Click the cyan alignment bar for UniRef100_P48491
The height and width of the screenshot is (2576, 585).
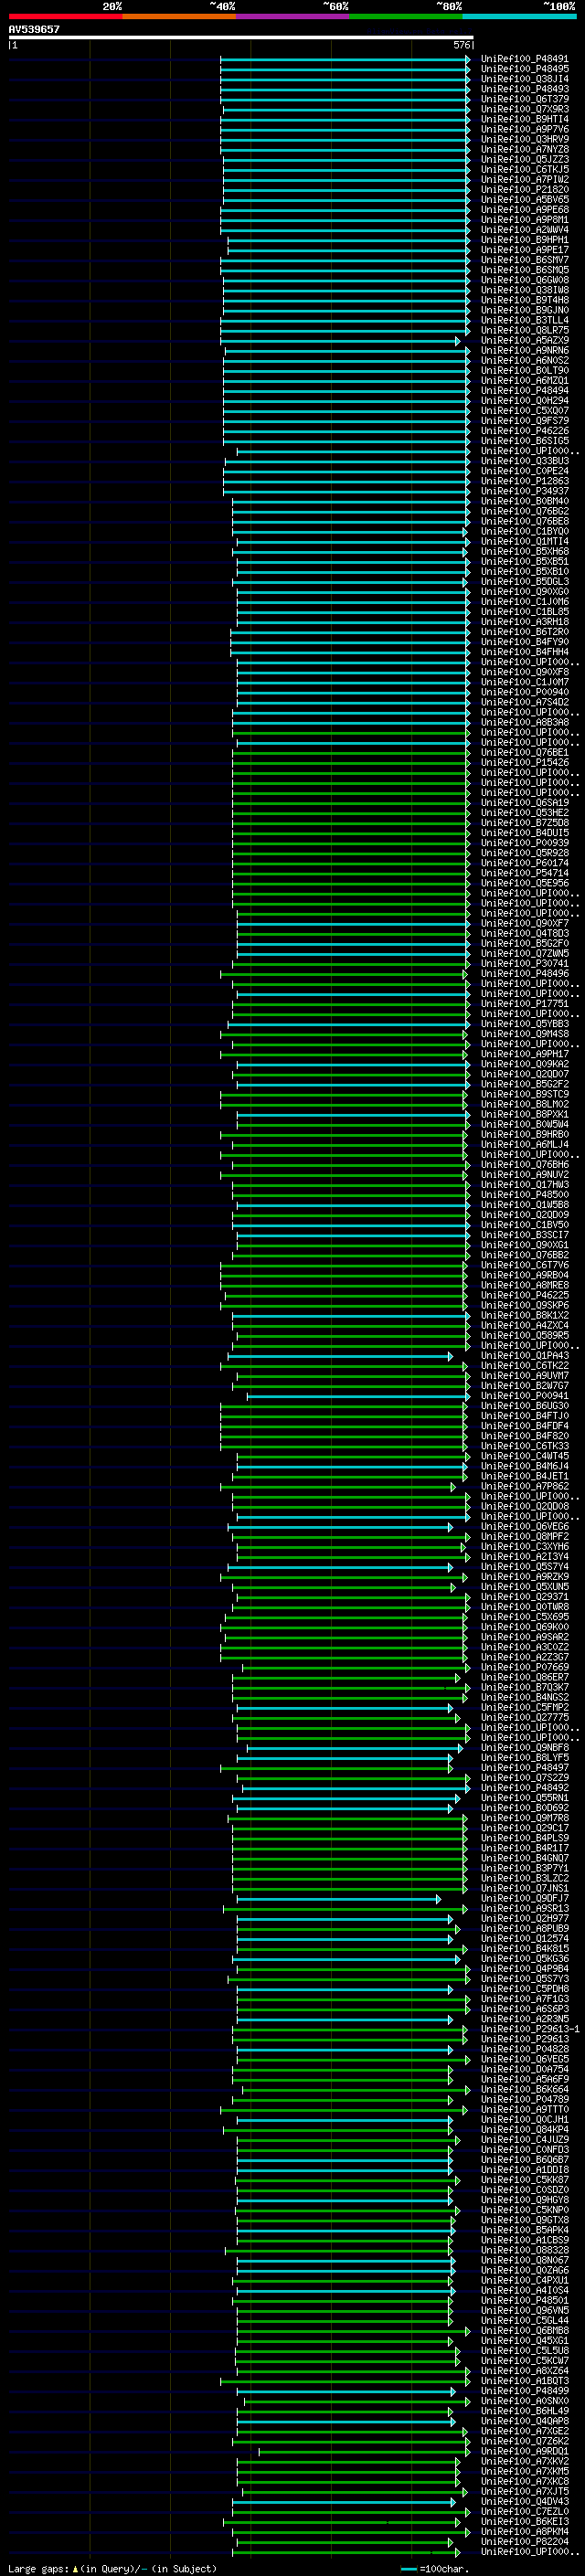[x=345, y=59]
